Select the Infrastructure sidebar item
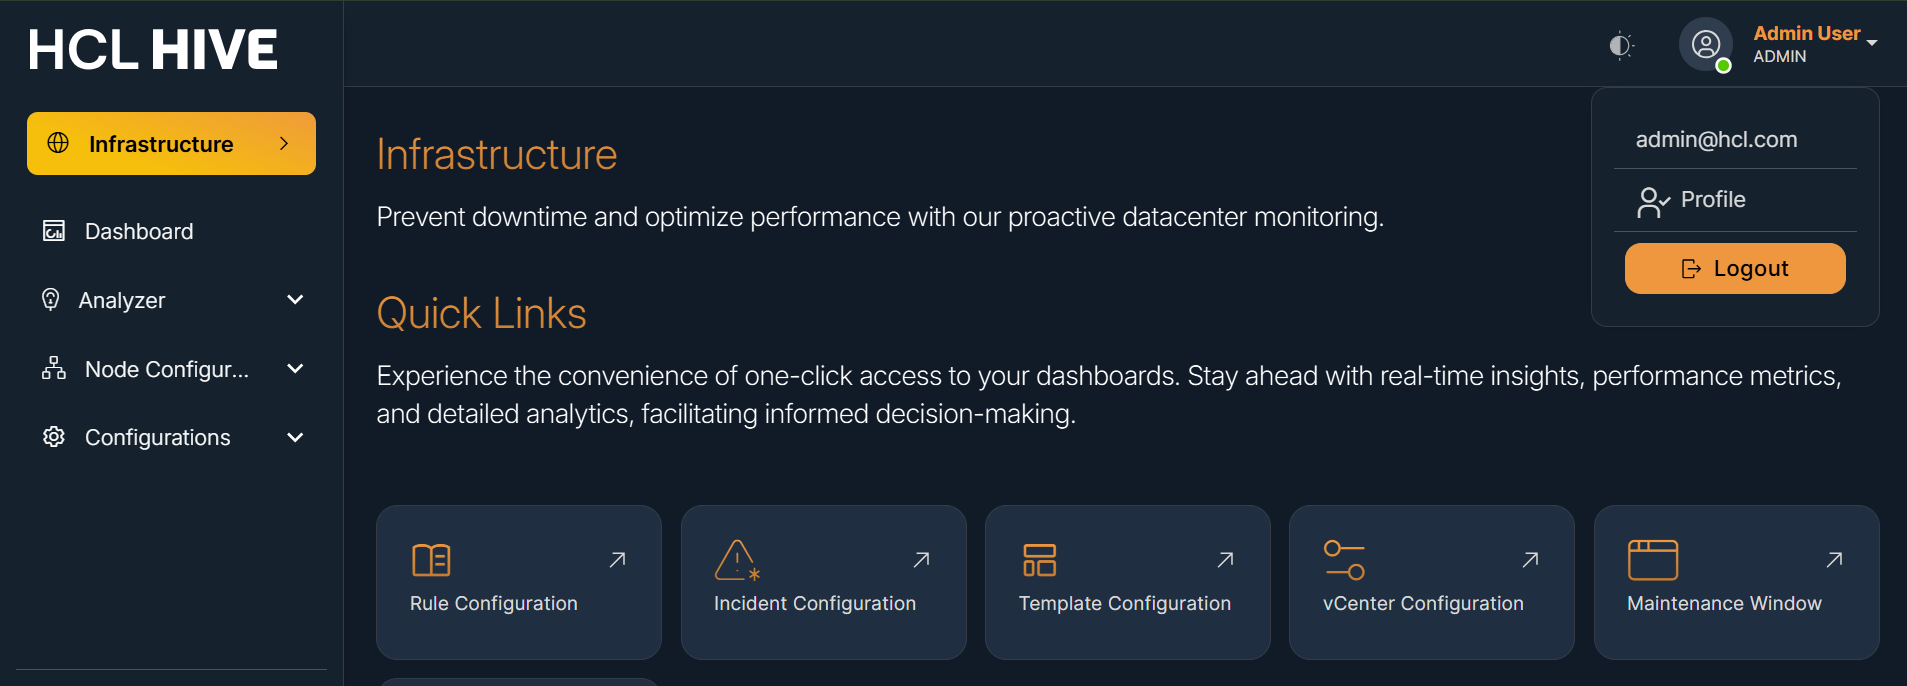1907x686 pixels. click(171, 144)
